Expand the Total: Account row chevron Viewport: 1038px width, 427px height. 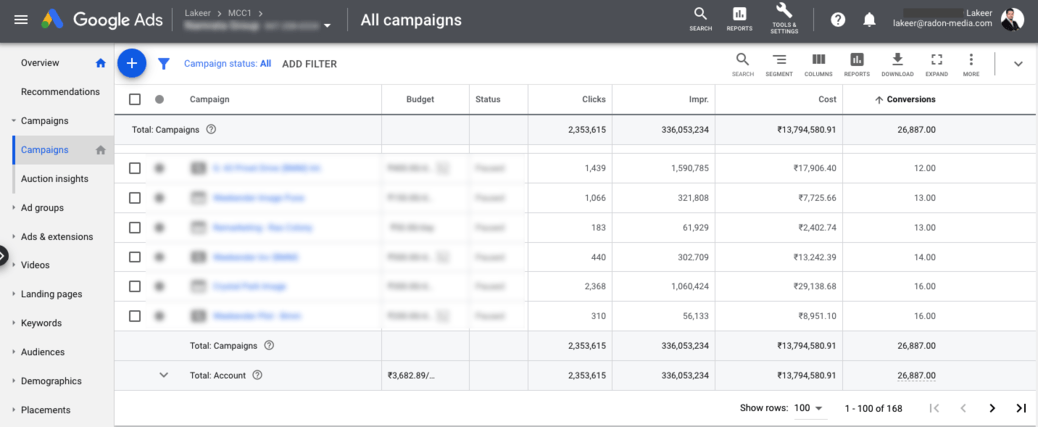[164, 375]
